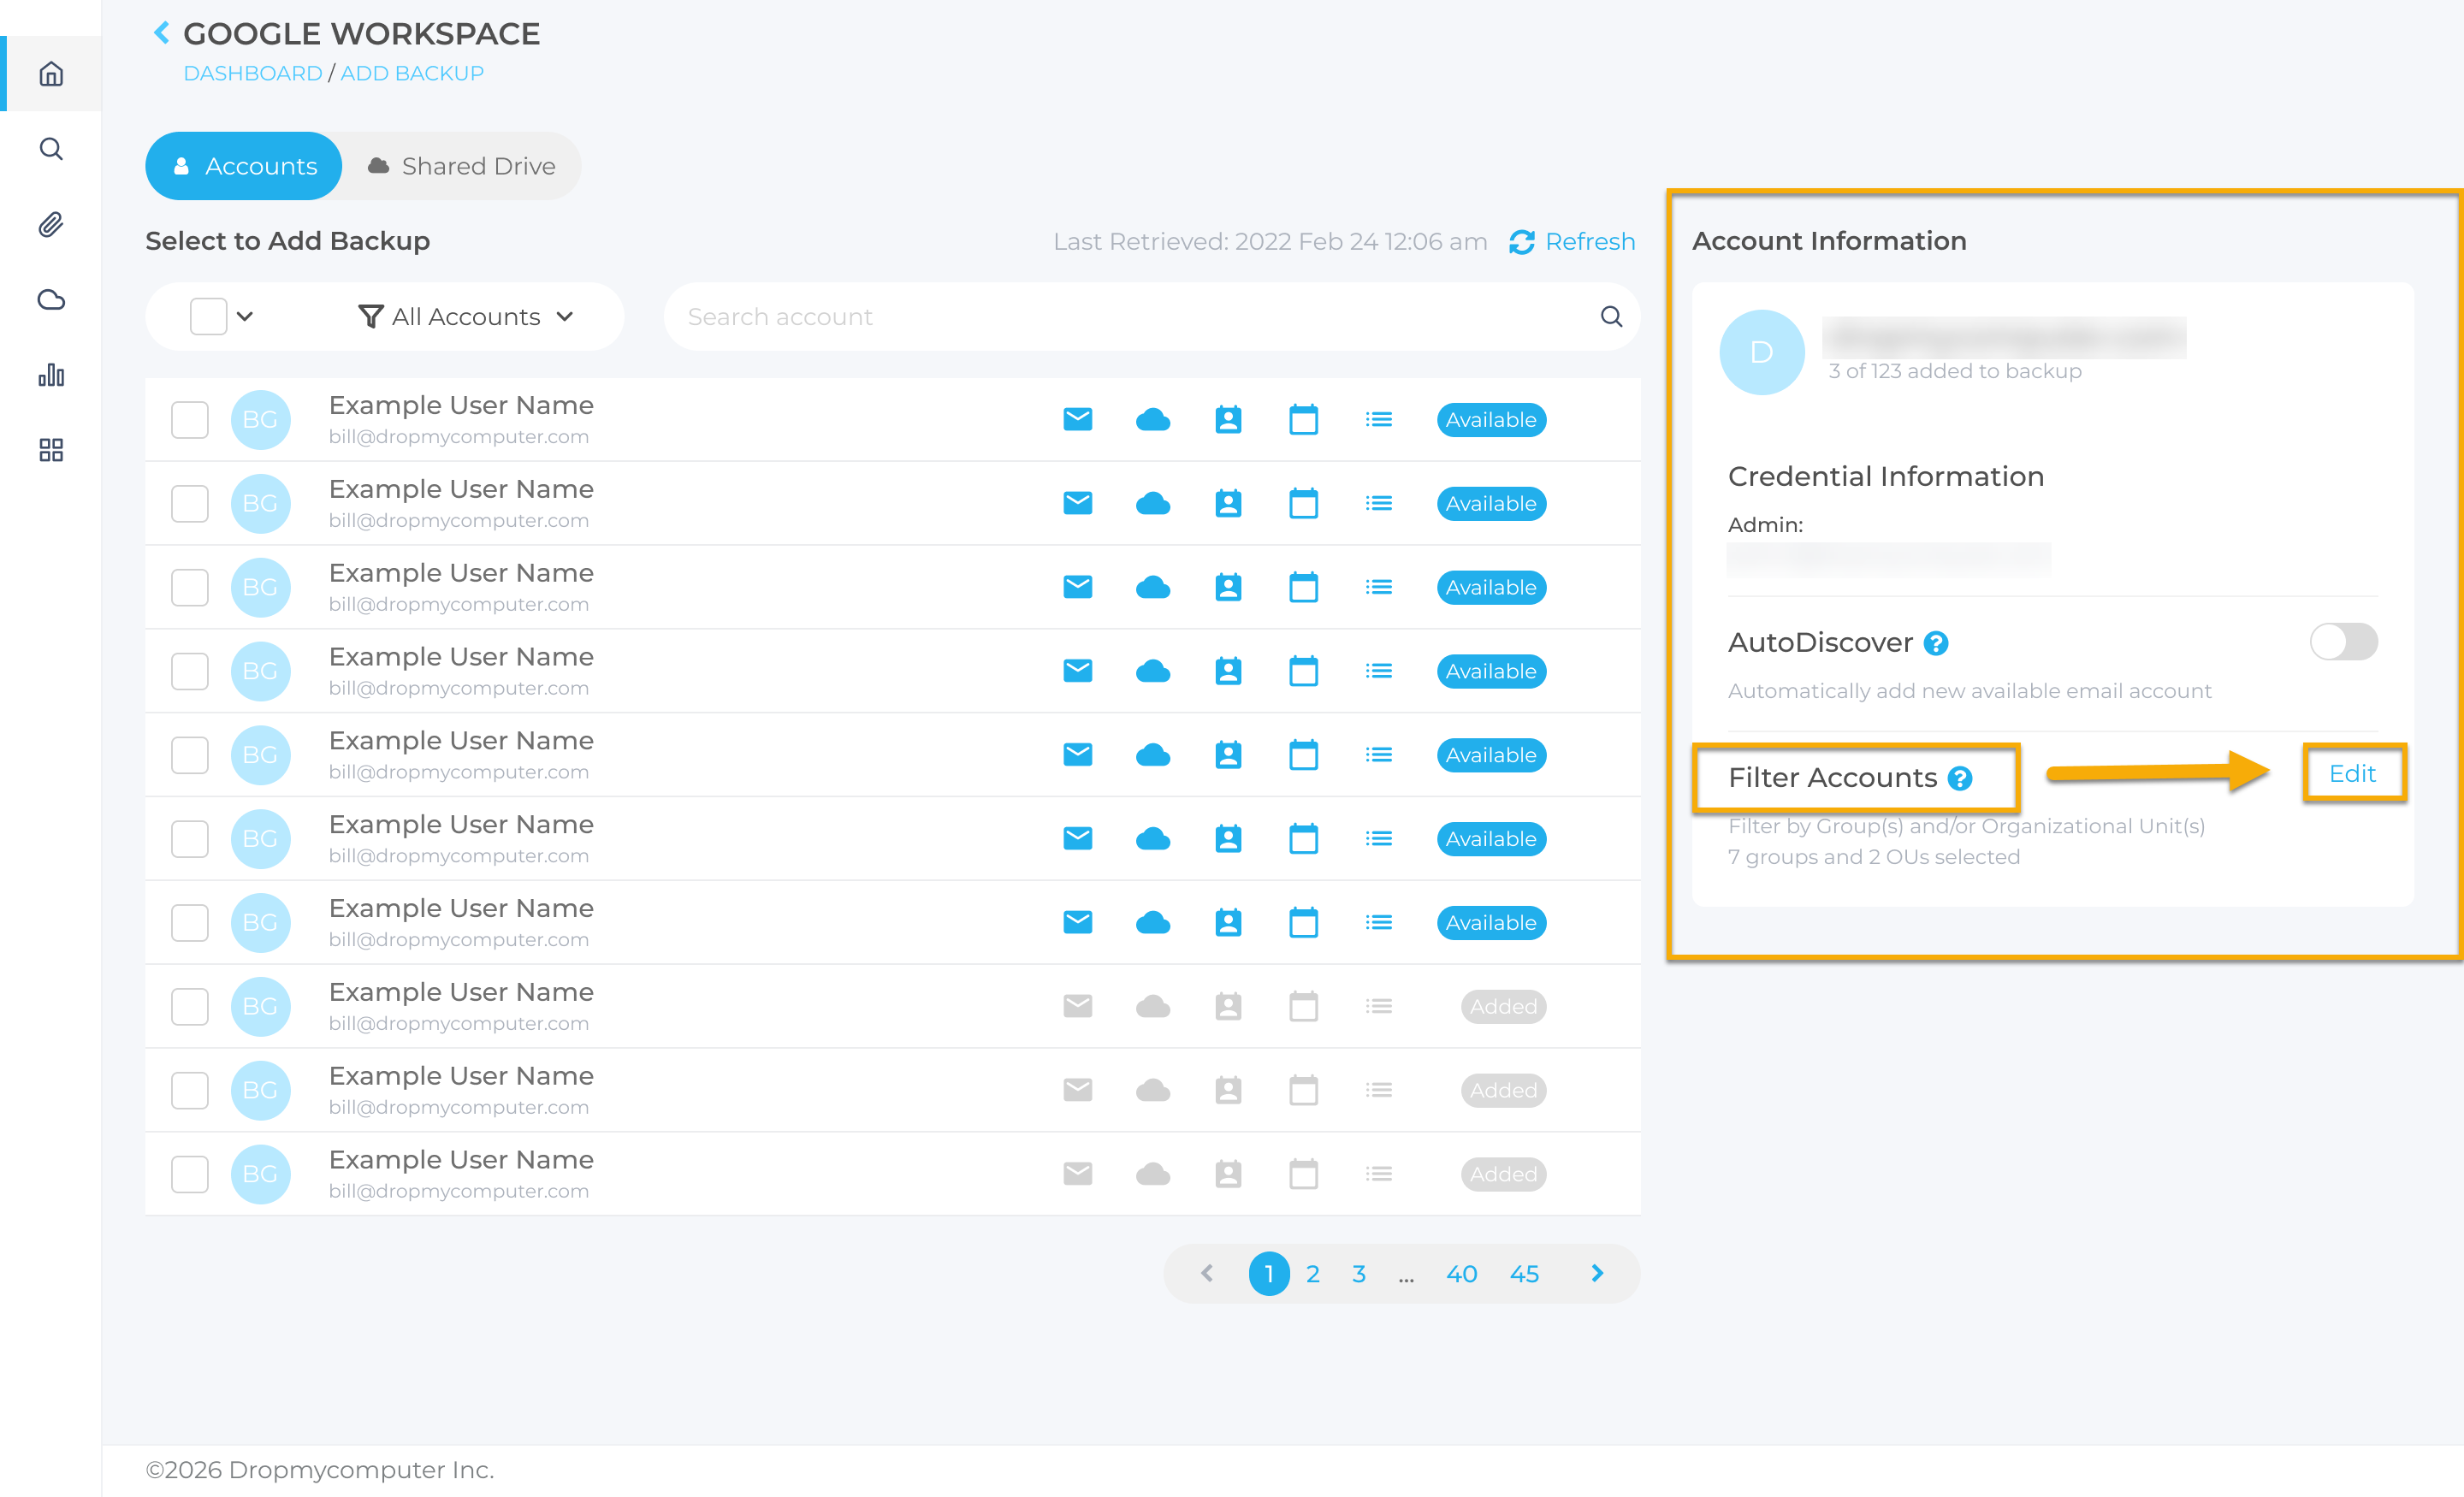Jump to page 40 in pagination
The width and height of the screenshot is (2464, 1497).
click(1461, 1273)
